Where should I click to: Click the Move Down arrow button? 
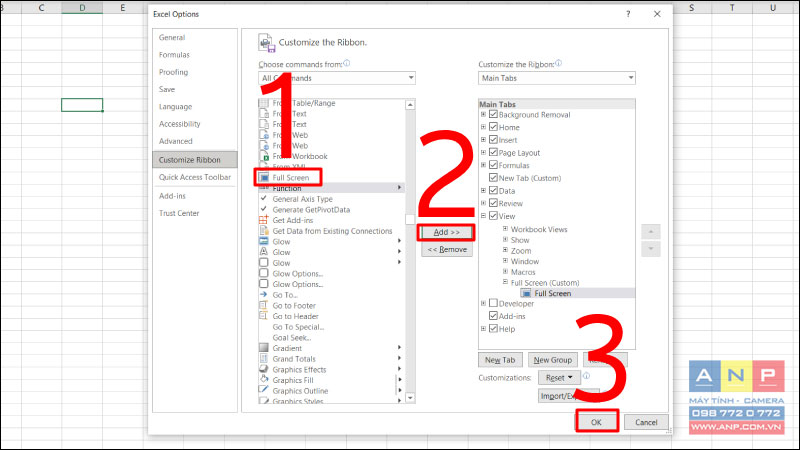(x=651, y=249)
